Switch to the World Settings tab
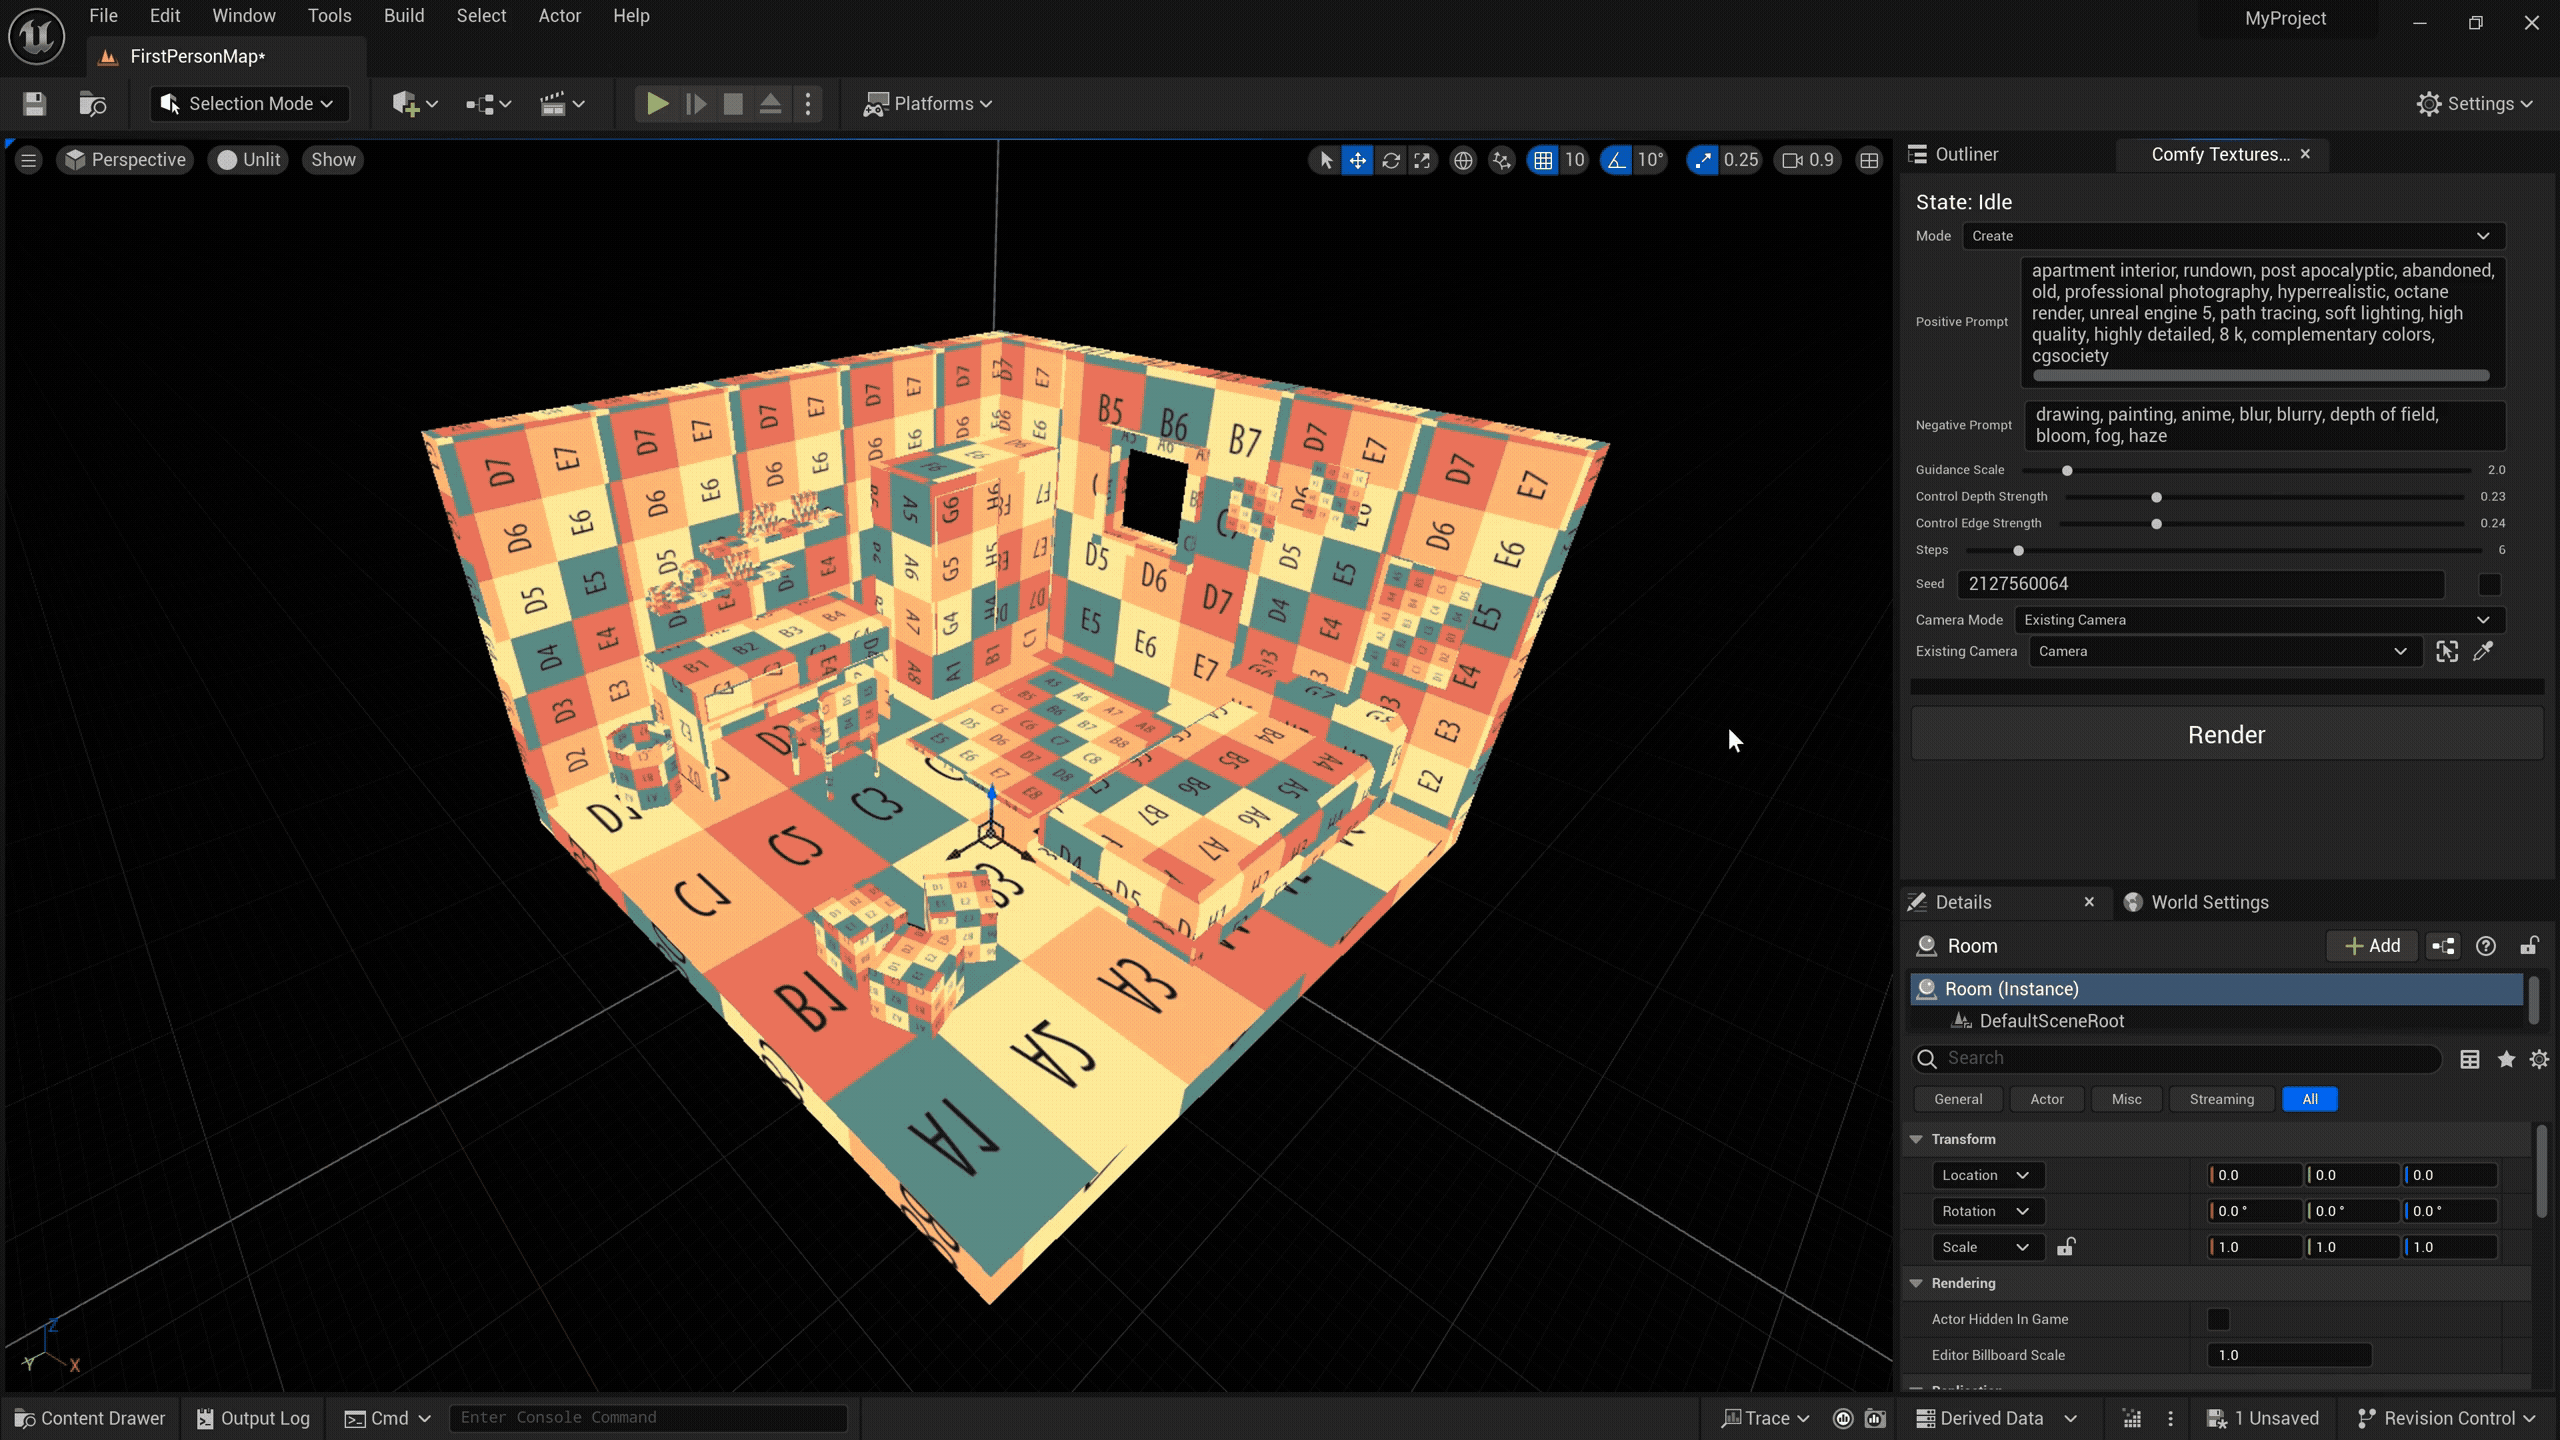The image size is (2560, 1440). pos(2209,902)
